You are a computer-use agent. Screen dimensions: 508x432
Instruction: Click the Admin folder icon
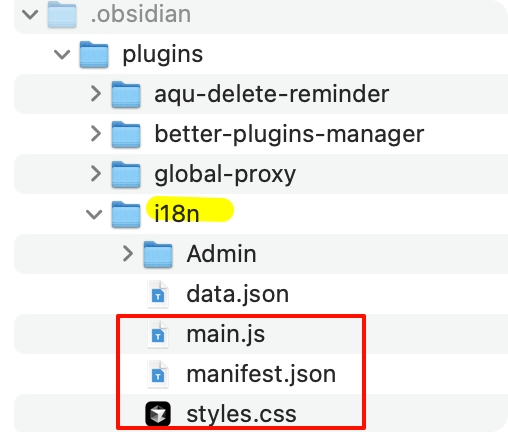pos(158,254)
